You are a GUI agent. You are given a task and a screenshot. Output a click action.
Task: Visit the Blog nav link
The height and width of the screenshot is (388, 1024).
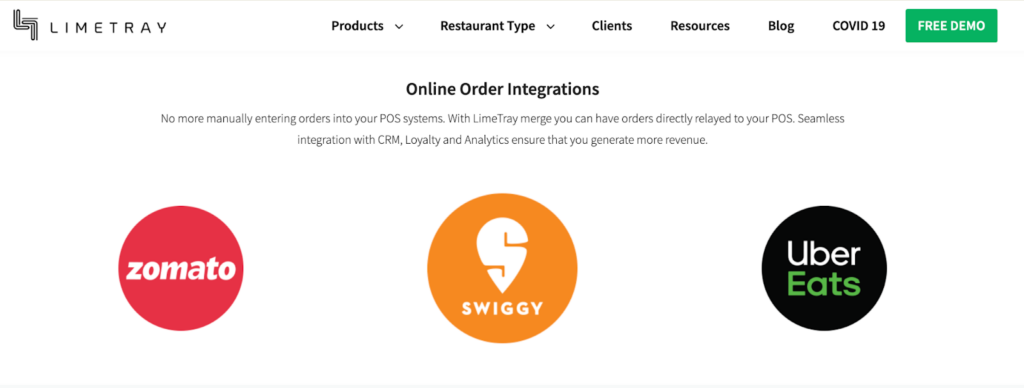click(781, 26)
